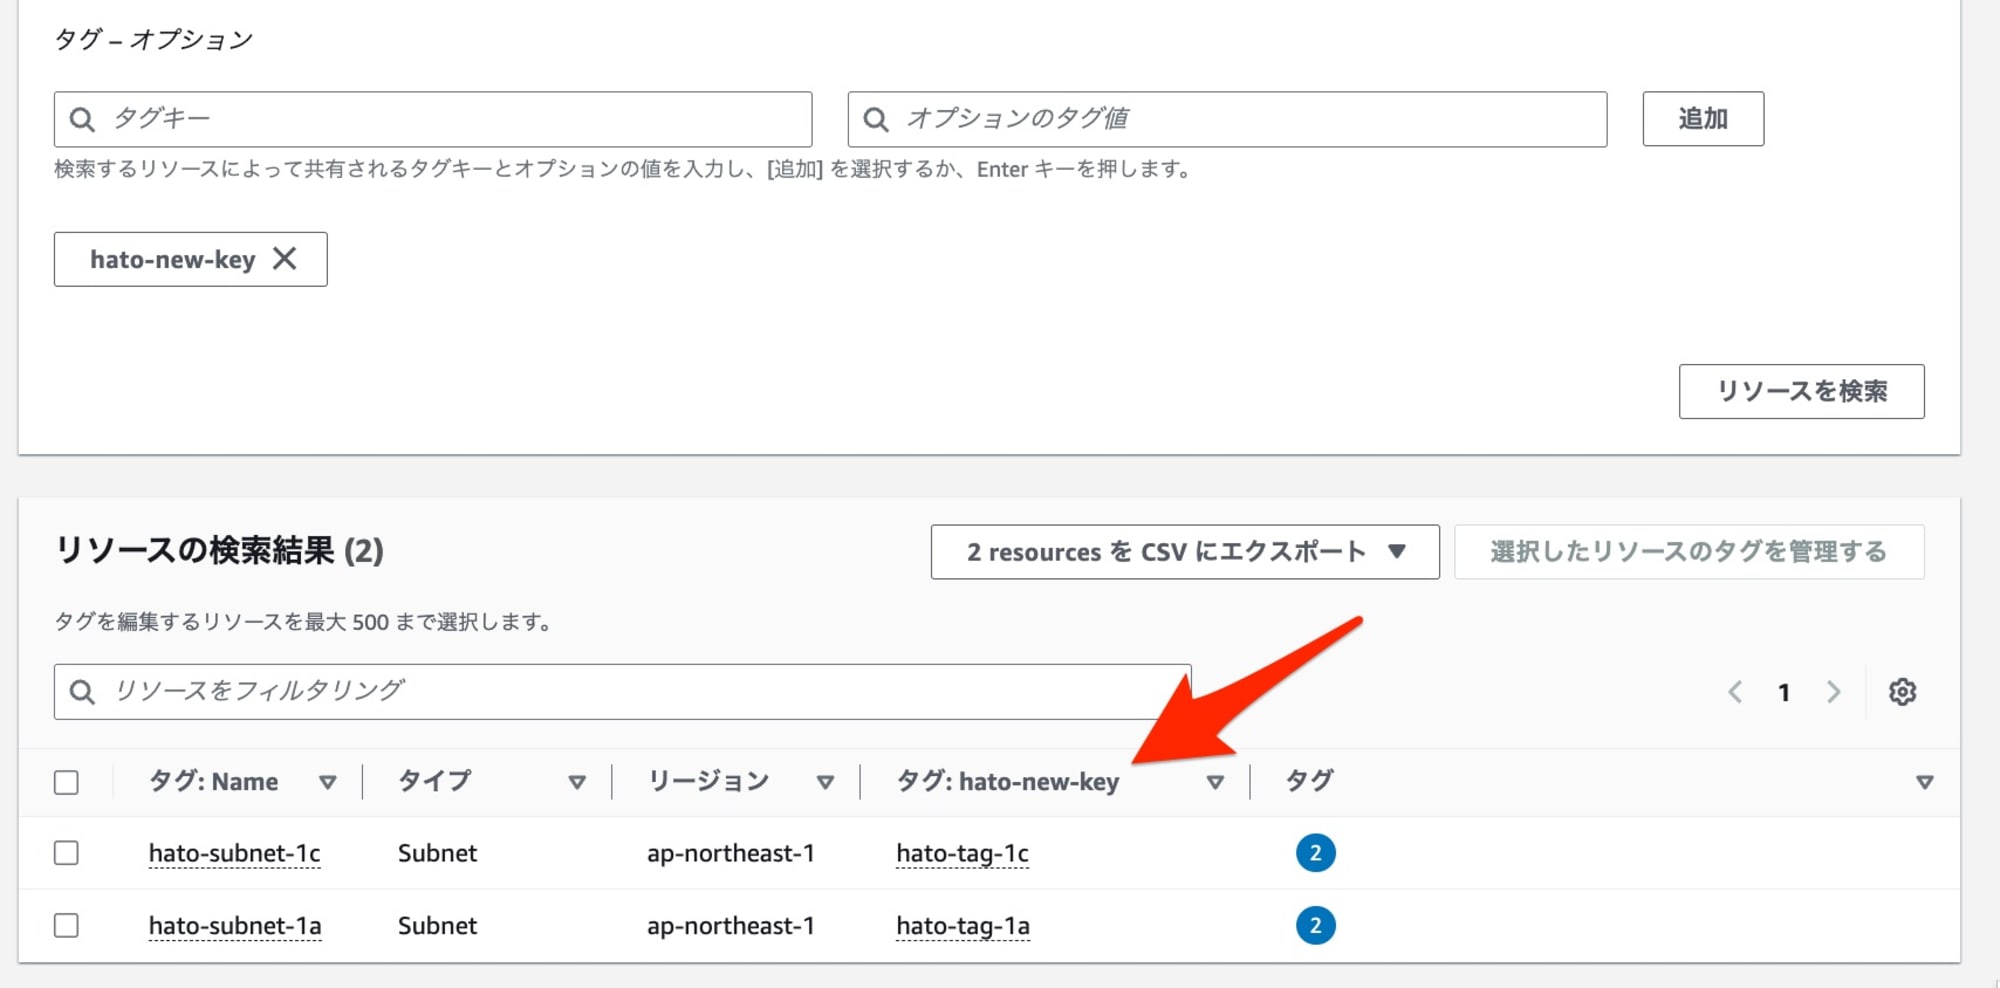Check the hato-subnet-1a row checkbox
2000x988 pixels.
(x=66, y=926)
